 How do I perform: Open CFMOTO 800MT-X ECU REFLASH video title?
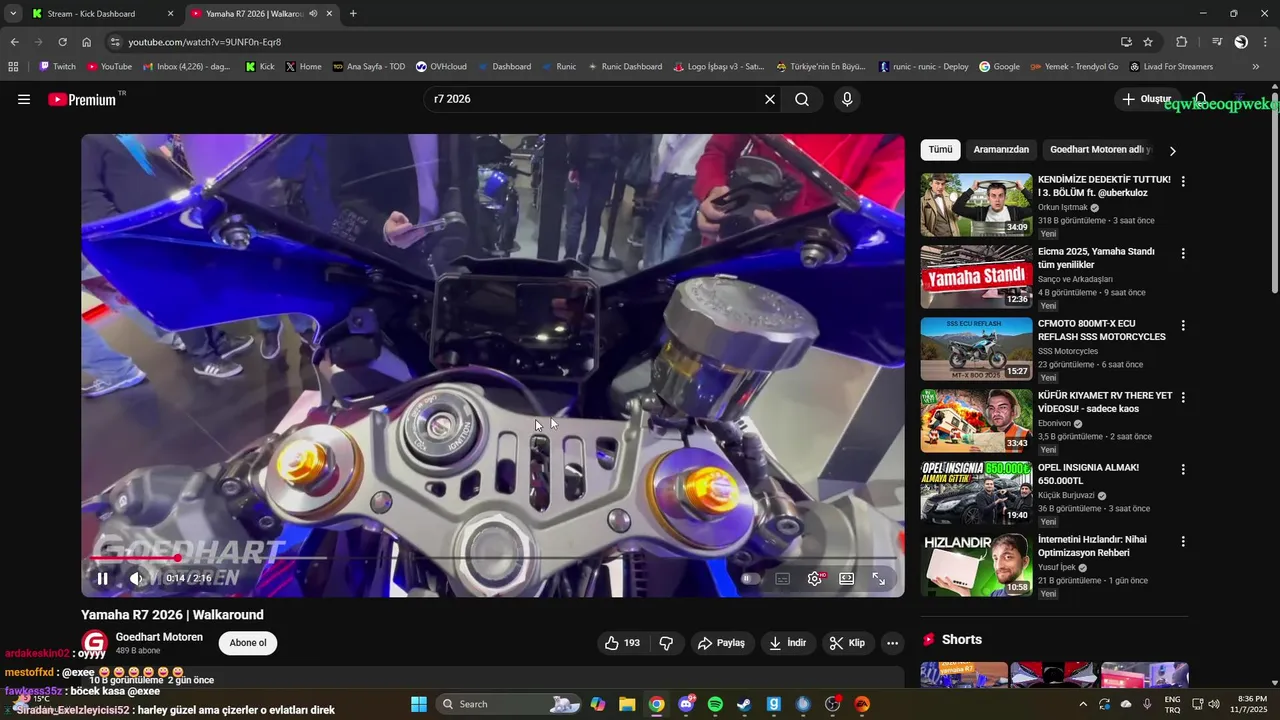1102,330
